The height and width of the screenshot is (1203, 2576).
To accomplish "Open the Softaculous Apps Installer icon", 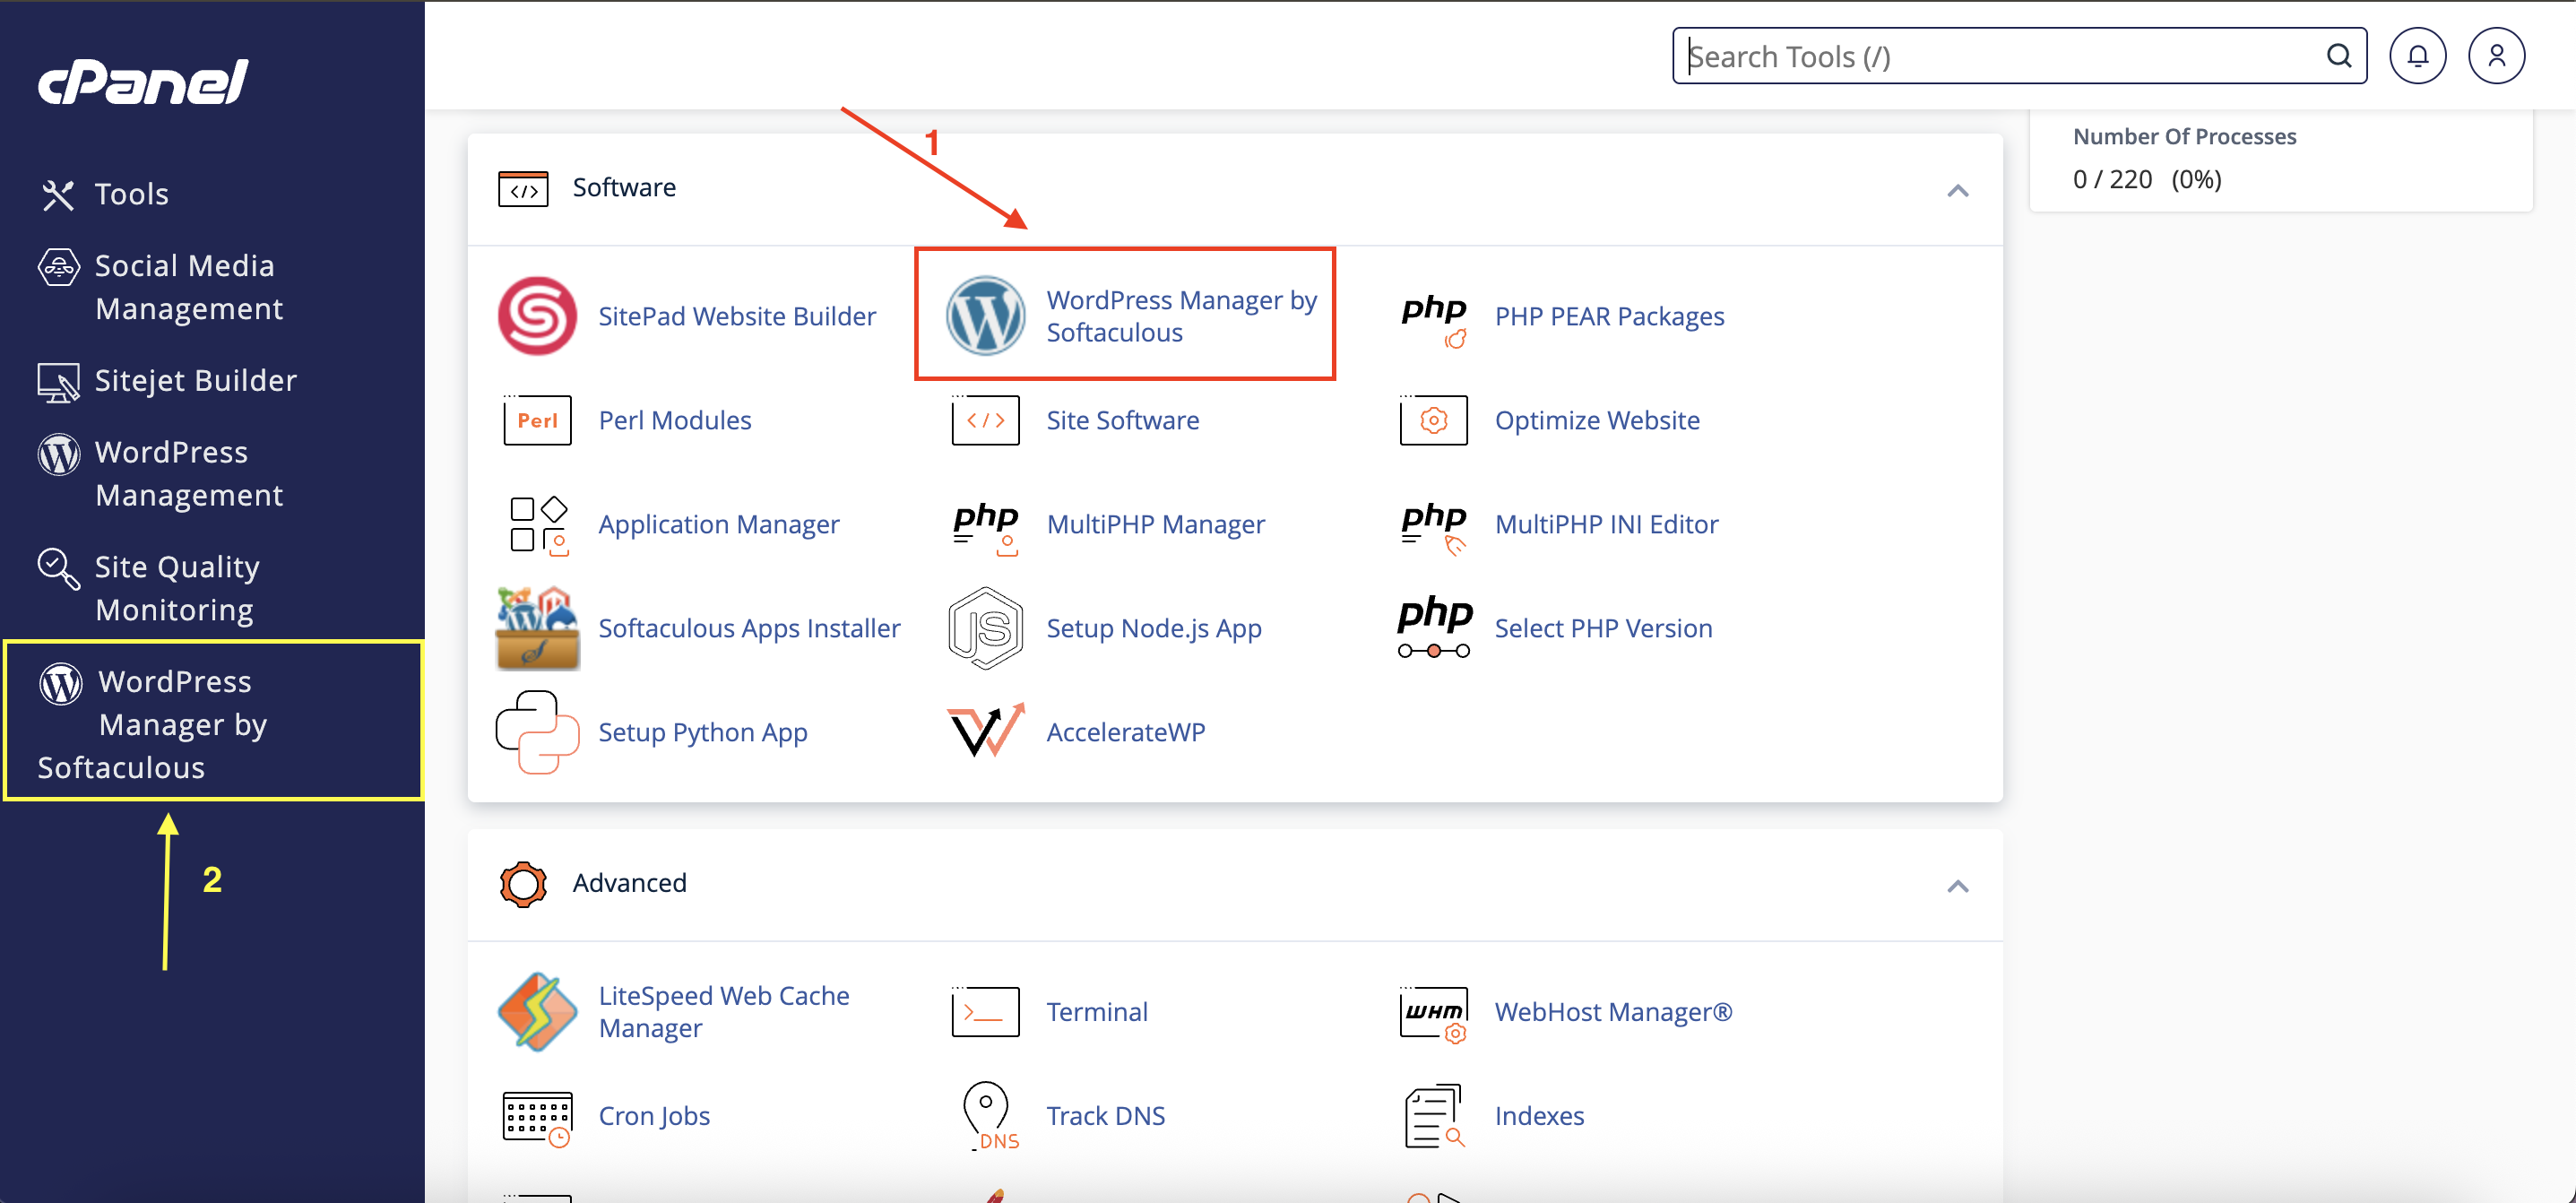I will click(x=537, y=628).
